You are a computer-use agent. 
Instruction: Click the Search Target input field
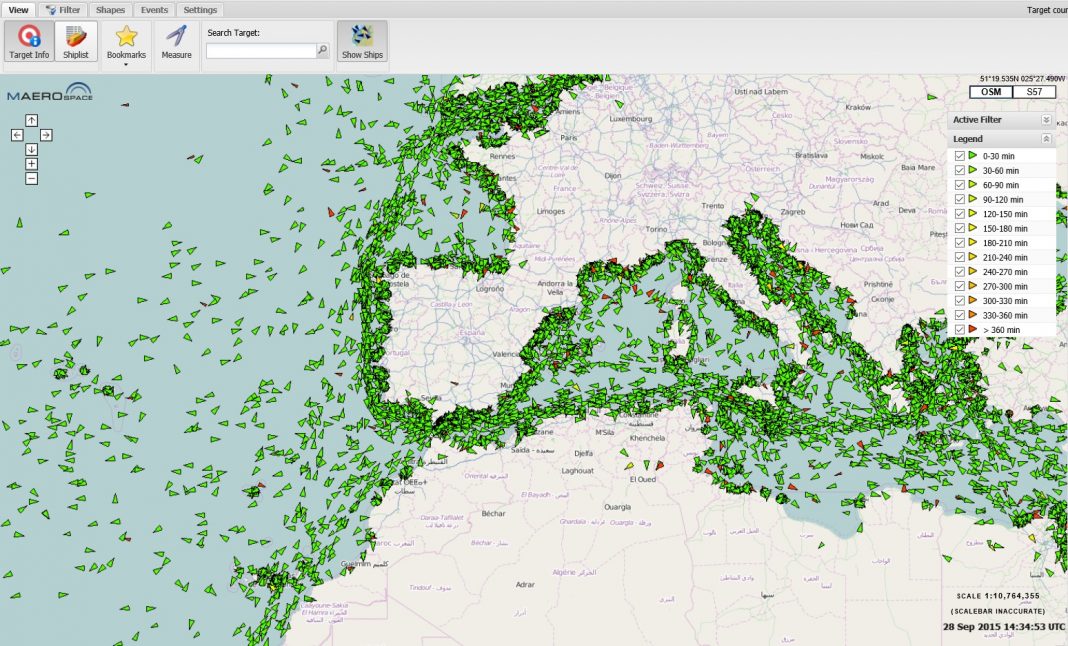(260, 50)
